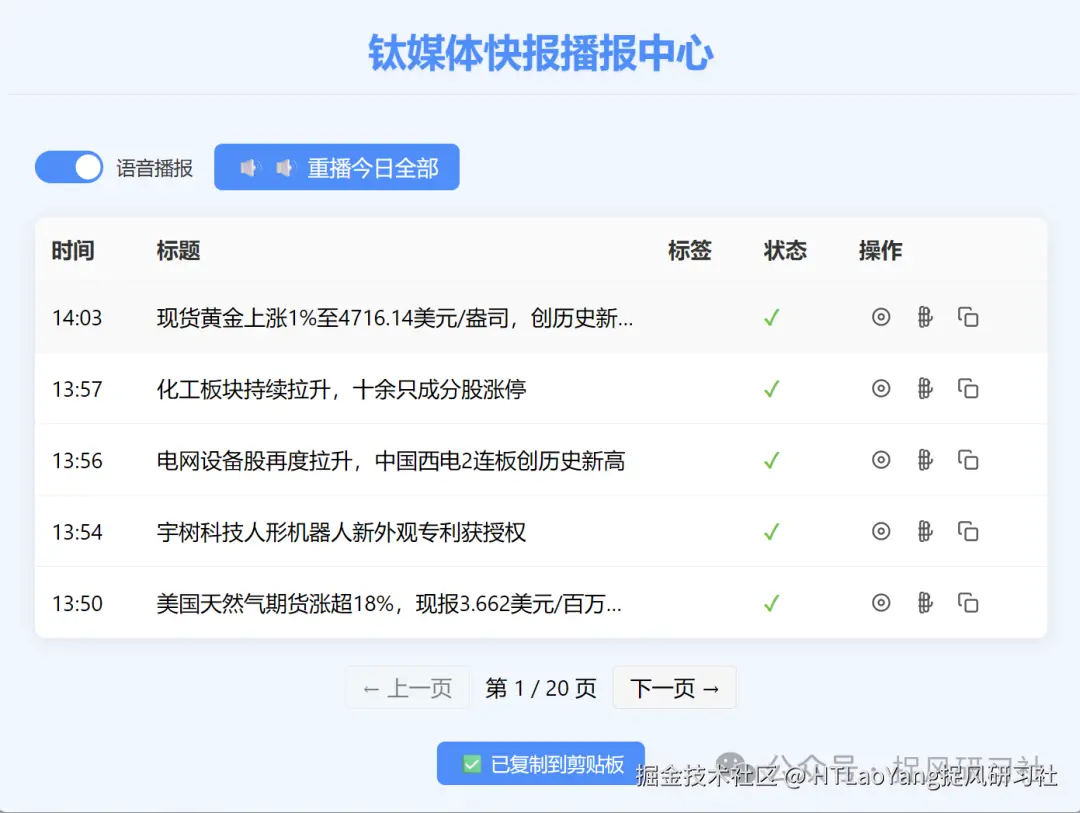This screenshot has width=1080, height=813.
Task: Click the 重播今日全部 replay all button
Action: point(337,167)
